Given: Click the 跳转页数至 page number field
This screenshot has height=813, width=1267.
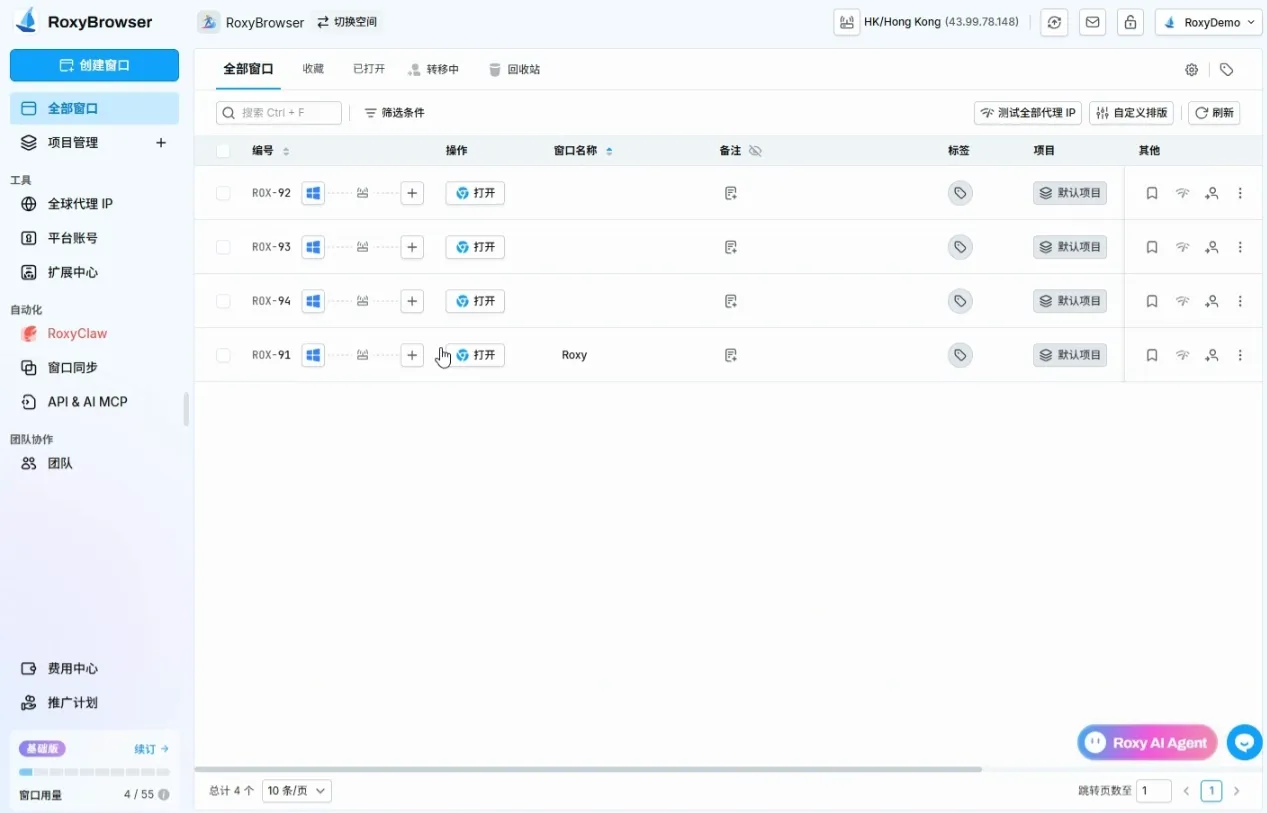Looking at the screenshot, I should 1154,791.
